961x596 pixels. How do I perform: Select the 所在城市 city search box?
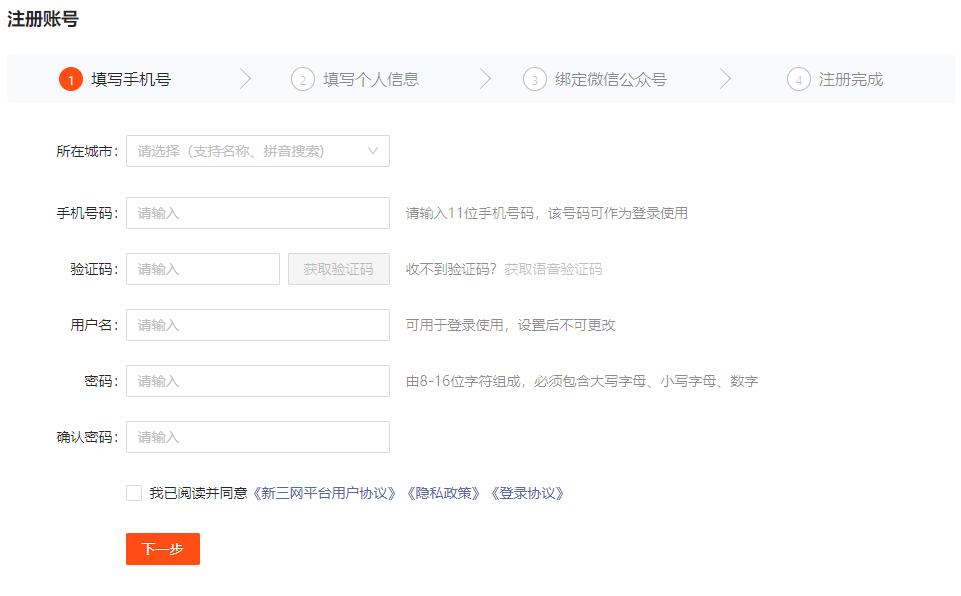pos(258,151)
